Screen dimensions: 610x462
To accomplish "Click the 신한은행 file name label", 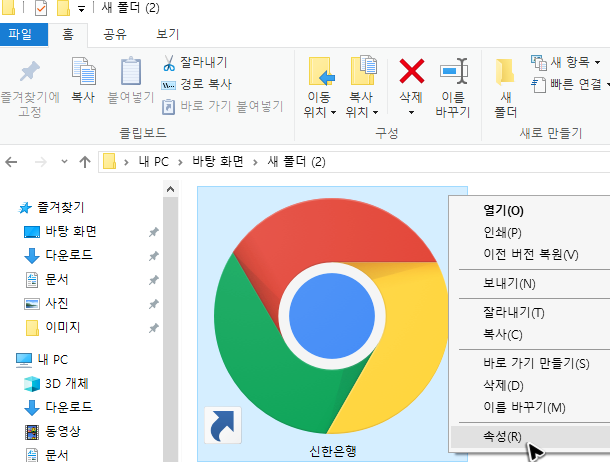I will (333, 451).
